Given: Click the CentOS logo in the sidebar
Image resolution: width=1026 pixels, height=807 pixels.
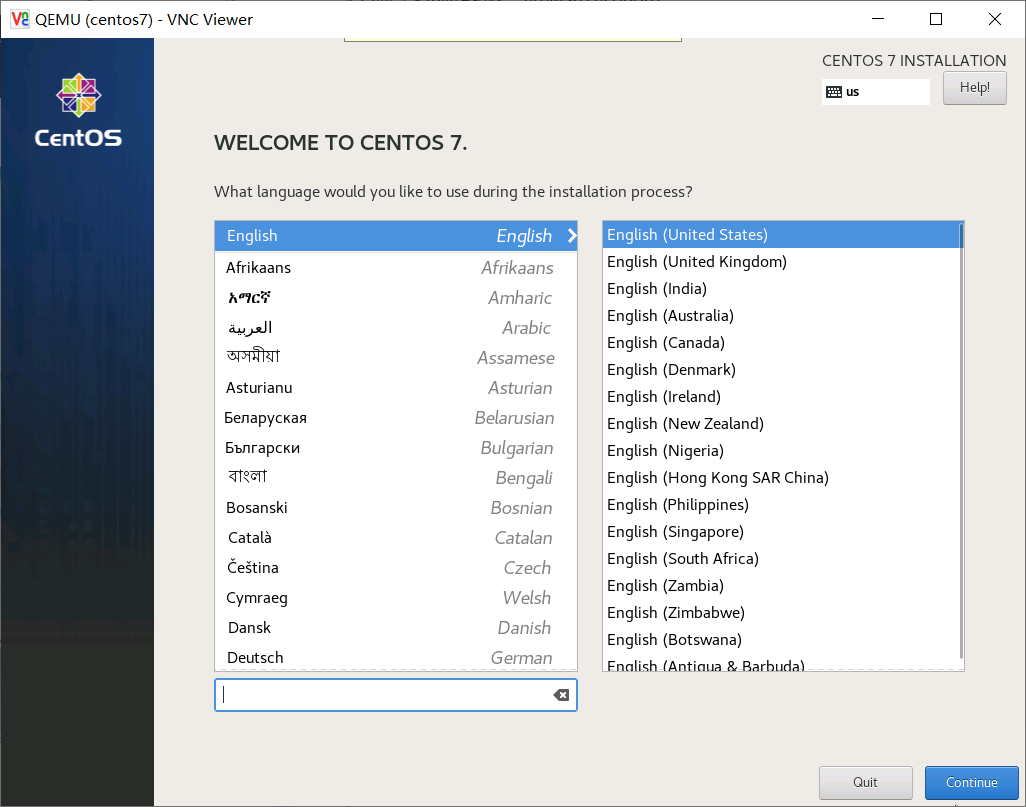Looking at the screenshot, I should tap(78, 110).
